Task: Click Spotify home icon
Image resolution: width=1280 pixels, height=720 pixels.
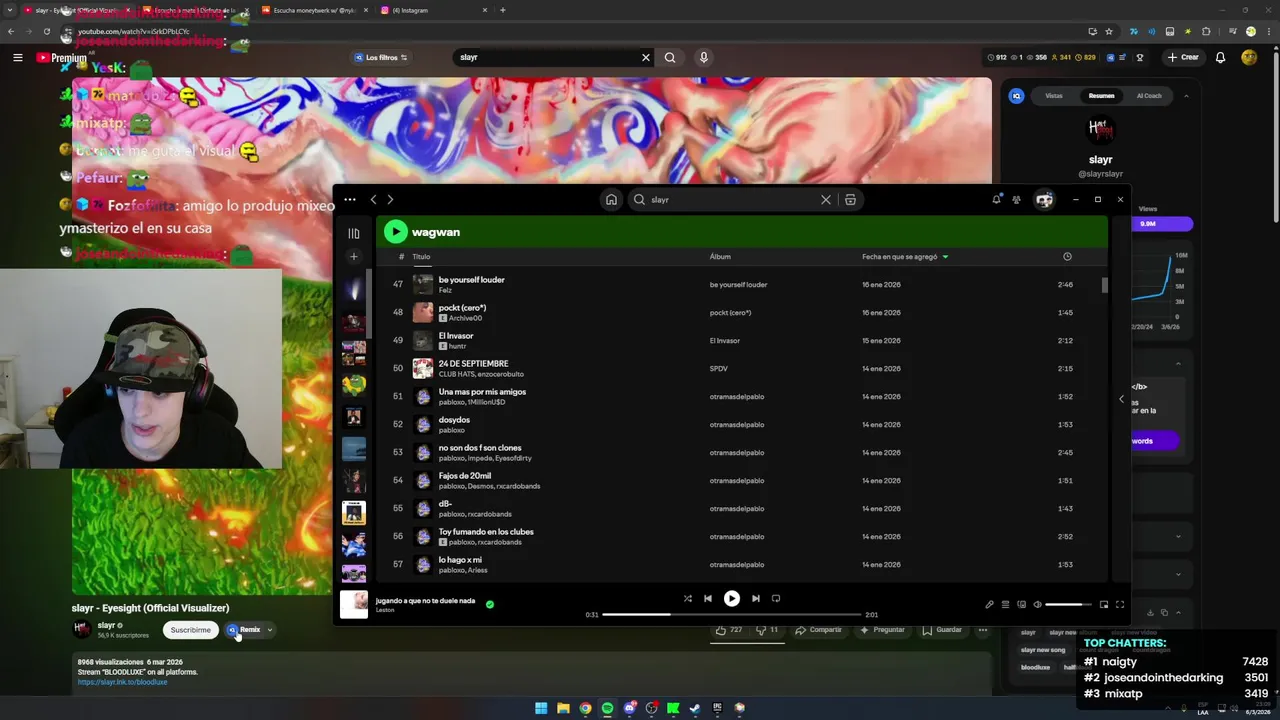Action: (611, 199)
